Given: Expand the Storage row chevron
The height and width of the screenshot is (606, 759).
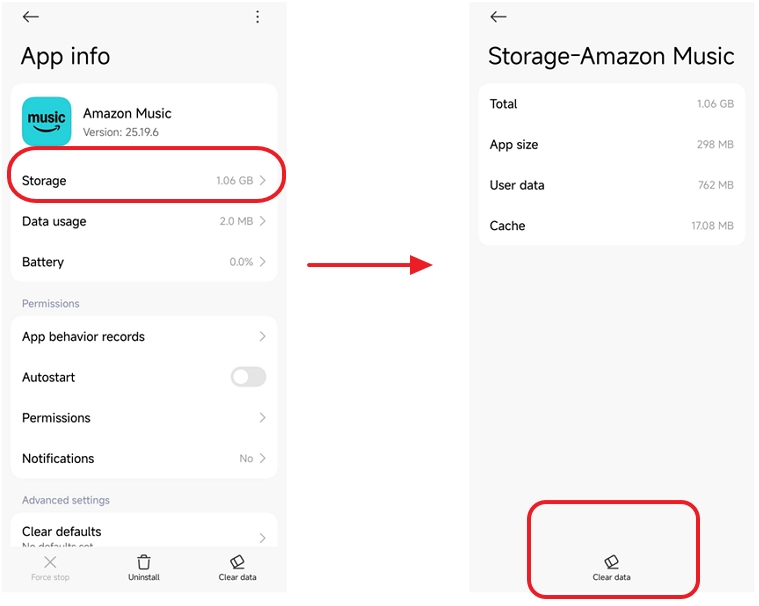Looking at the screenshot, I should pos(263,181).
